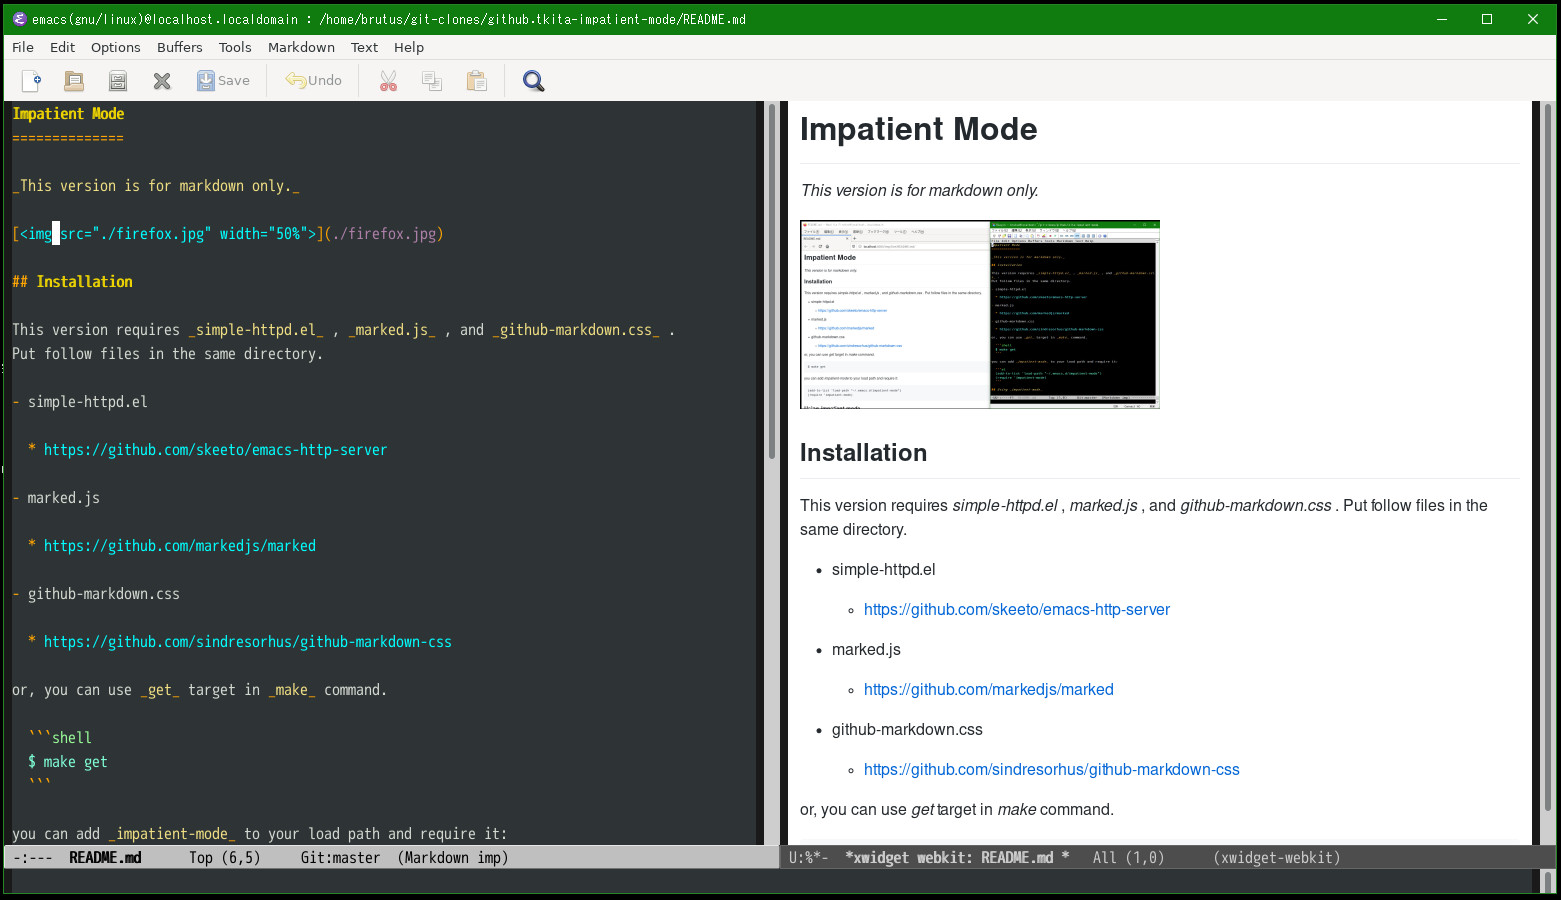The width and height of the screenshot is (1561, 900).
Task: Click (Markdown imp) mode indicator
Action: (x=453, y=858)
